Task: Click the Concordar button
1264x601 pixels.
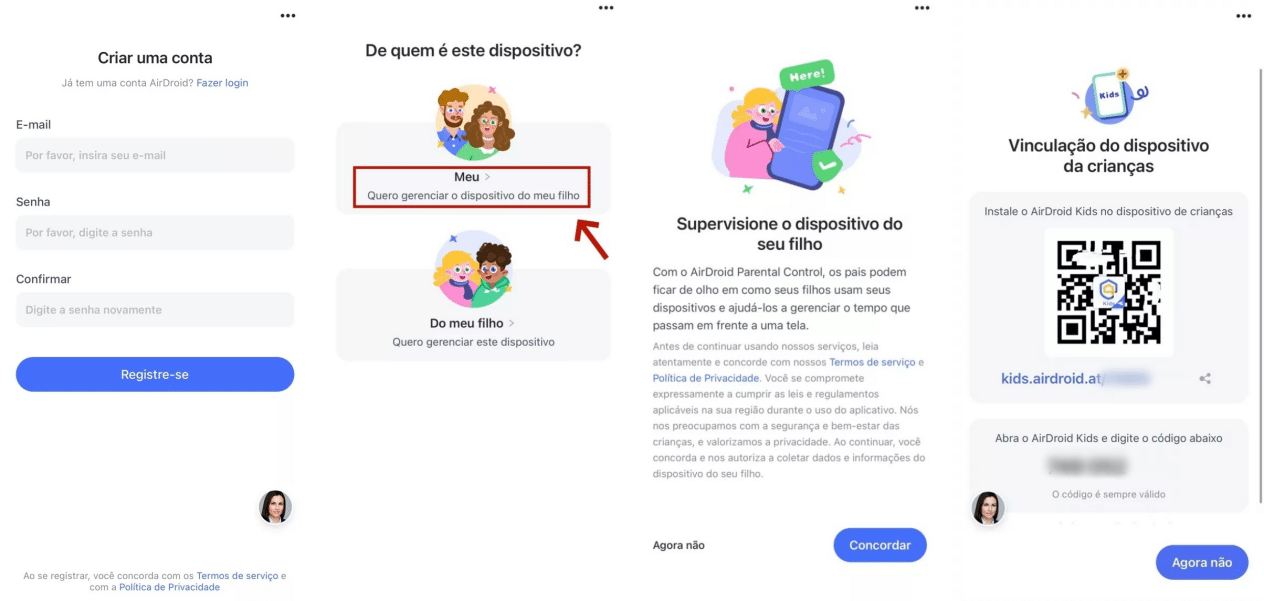Action: 880,545
